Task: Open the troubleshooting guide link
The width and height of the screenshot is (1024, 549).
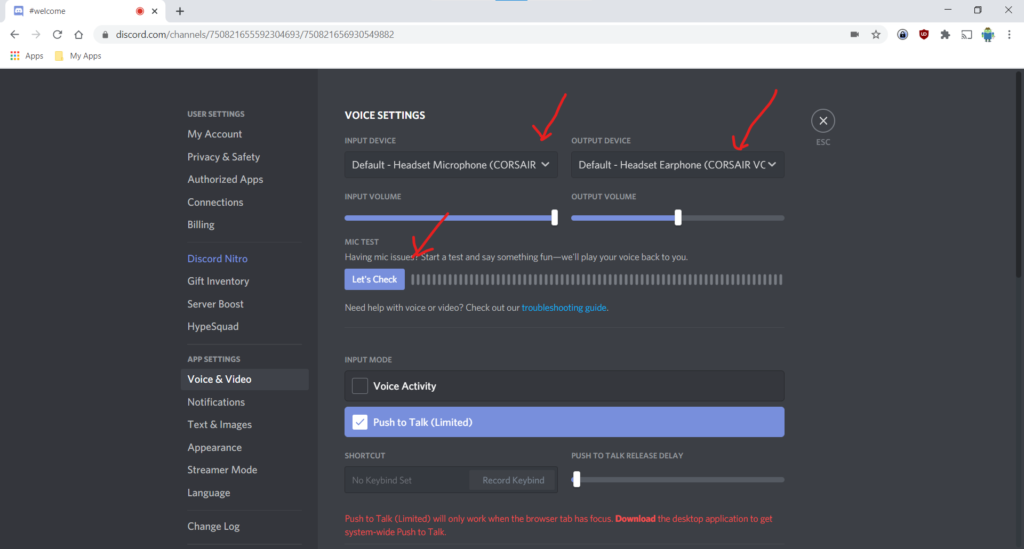Action: (x=564, y=307)
